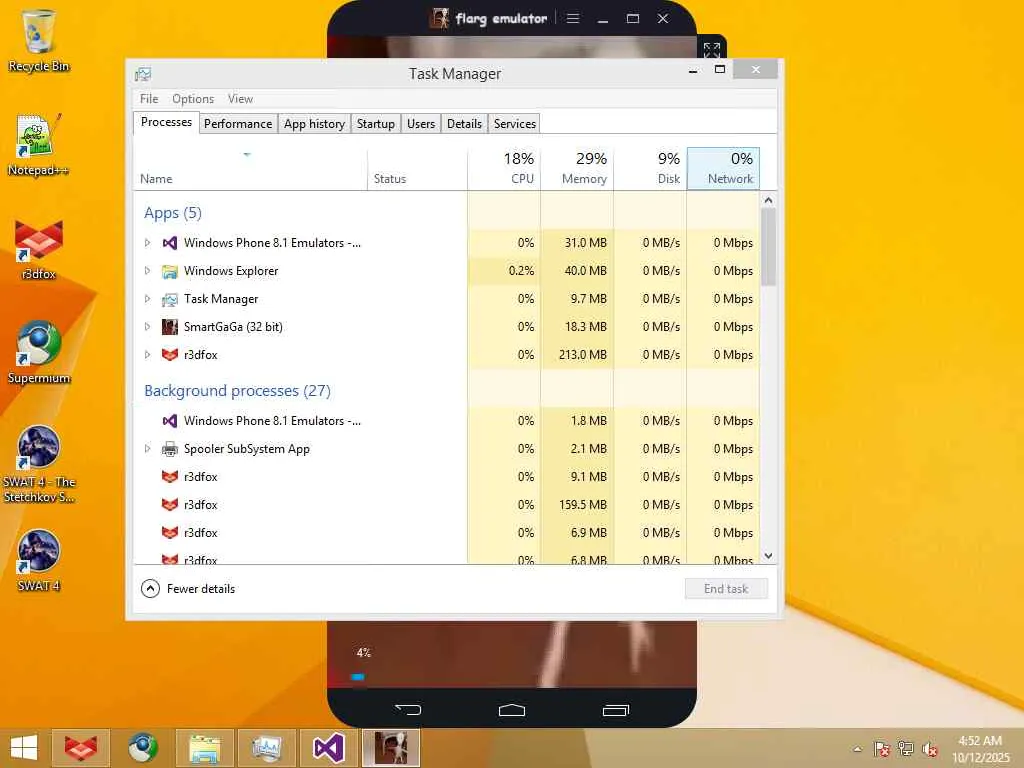1024x768 pixels.
Task: Select the r3dfox row using 9.1 MB
Action: tap(447, 477)
